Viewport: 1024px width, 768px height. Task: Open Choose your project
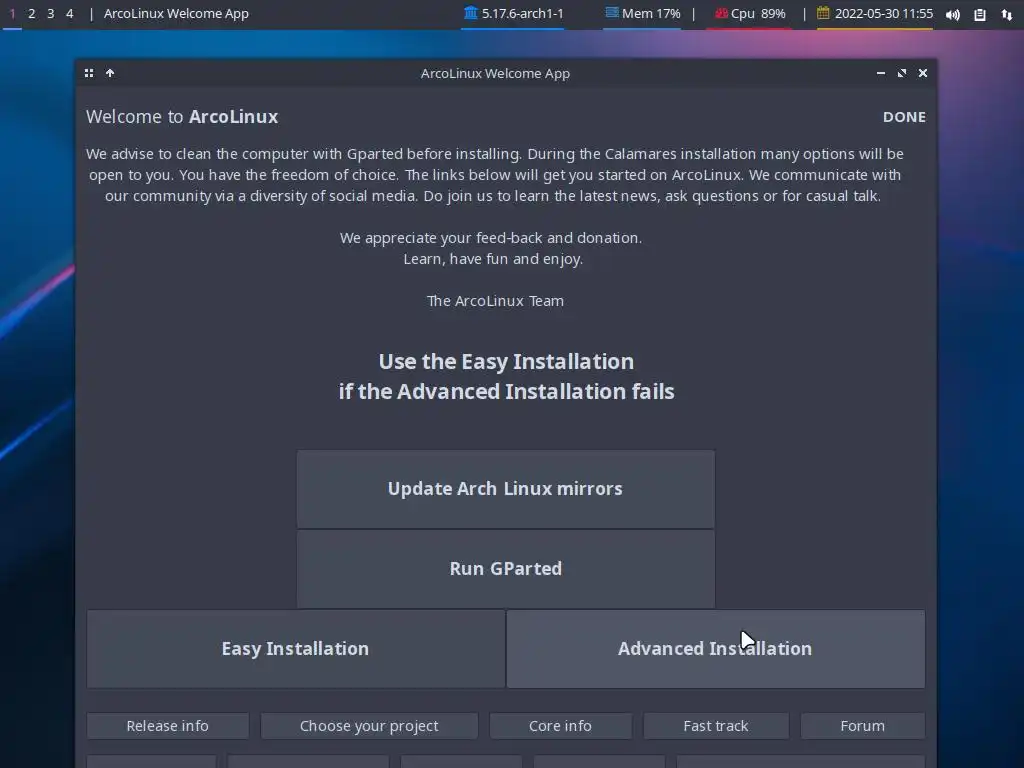(369, 726)
